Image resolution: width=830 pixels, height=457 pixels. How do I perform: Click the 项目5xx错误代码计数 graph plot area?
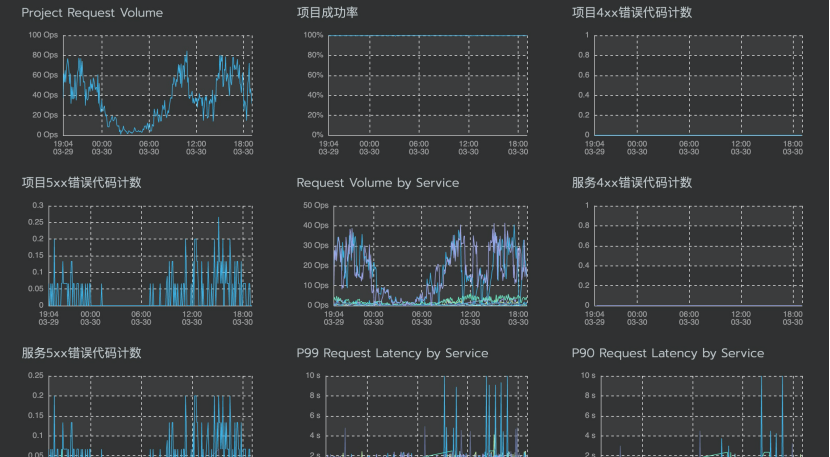point(150,255)
